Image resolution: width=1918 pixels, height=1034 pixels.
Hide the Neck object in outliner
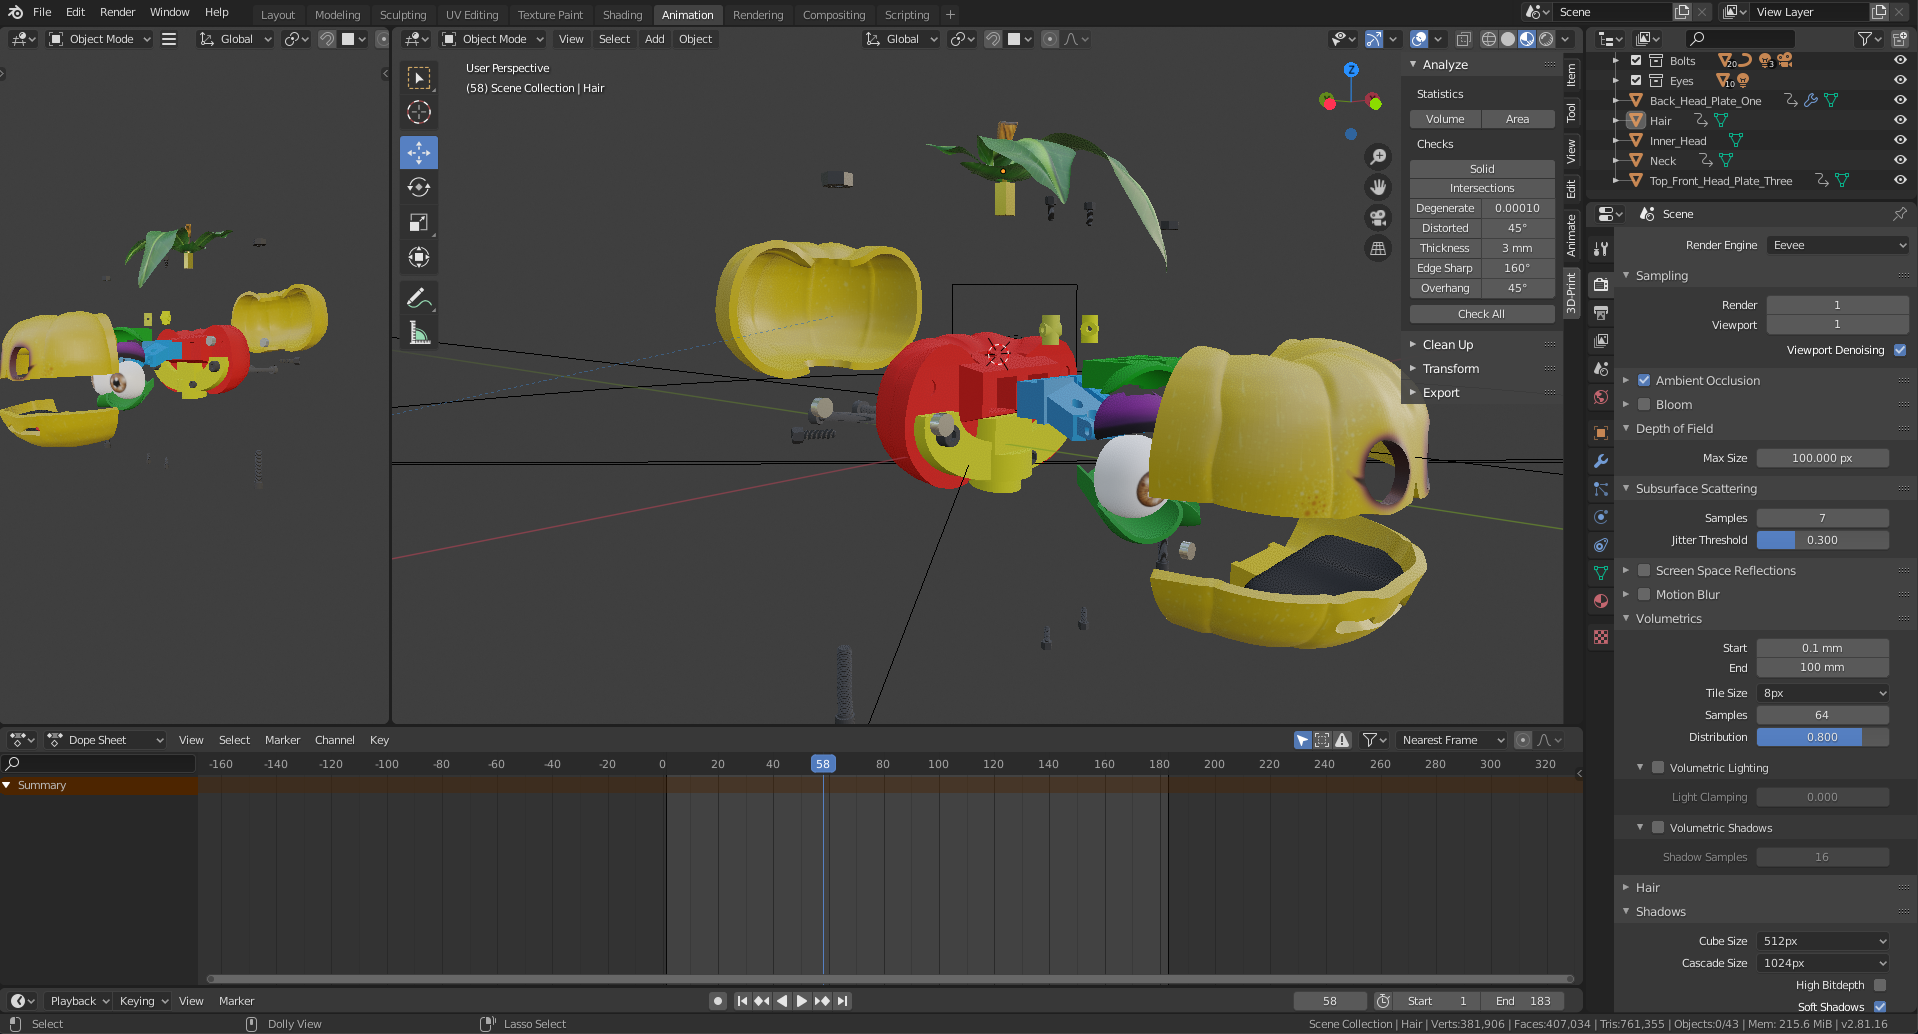pyautogui.click(x=1900, y=160)
